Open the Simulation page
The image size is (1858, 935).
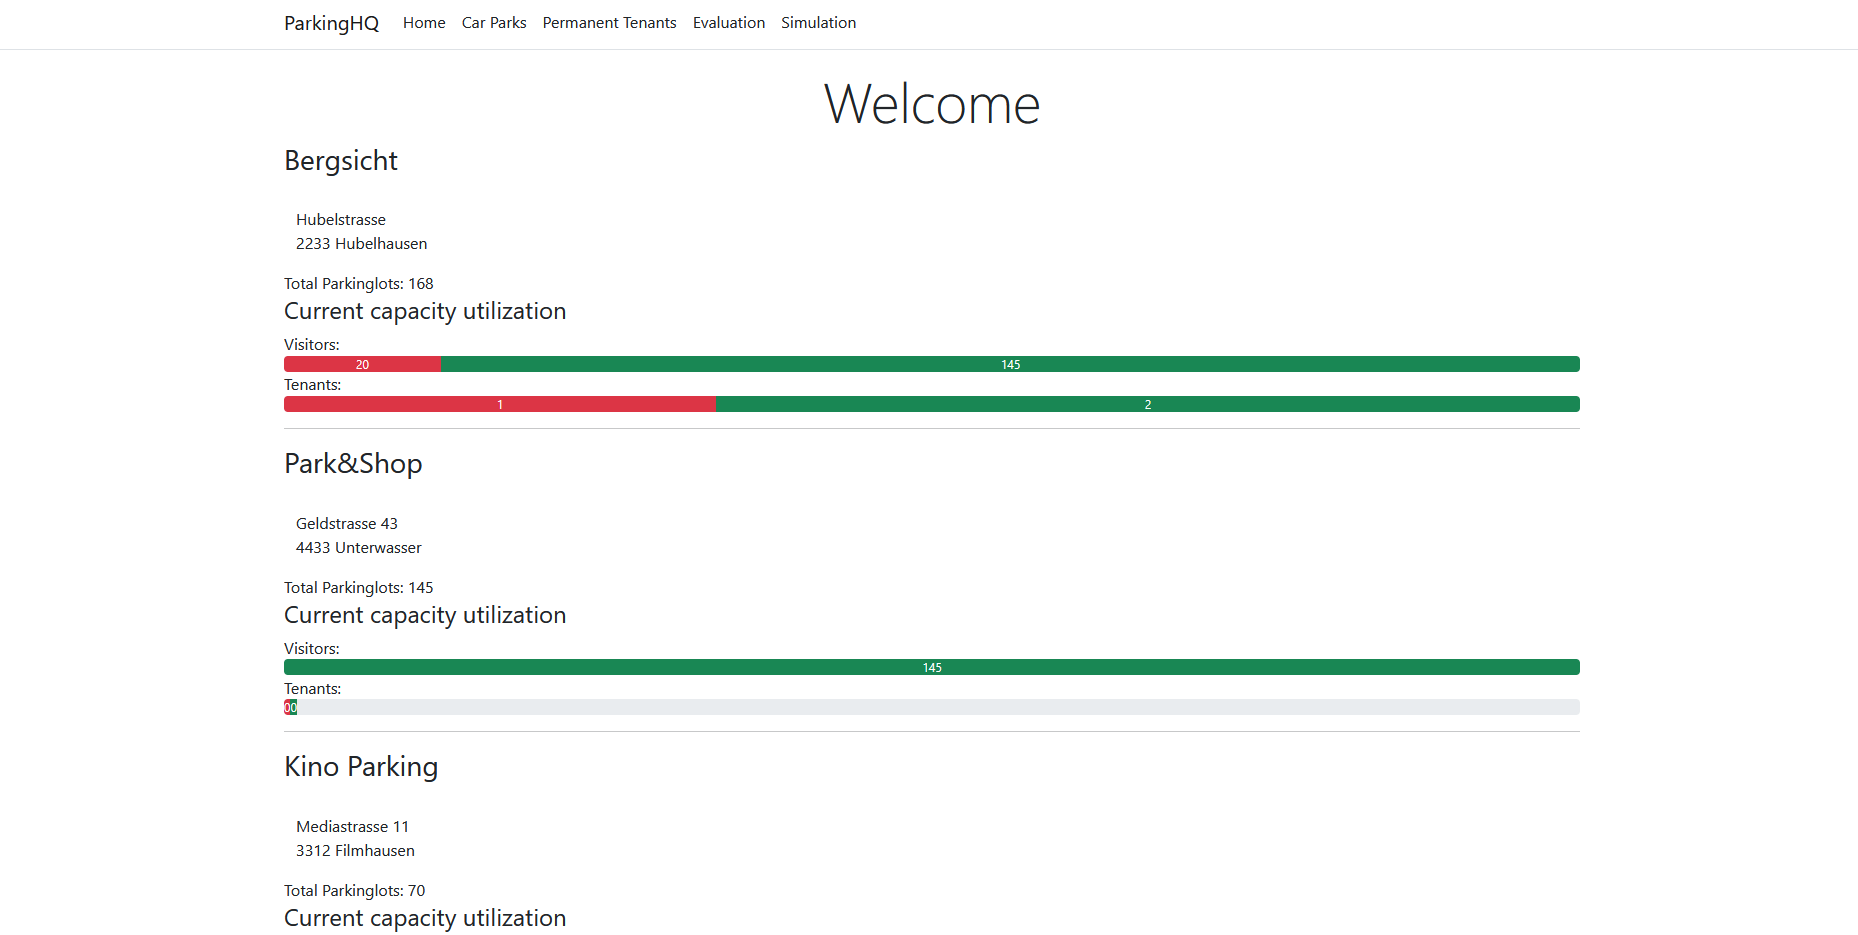pos(818,23)
